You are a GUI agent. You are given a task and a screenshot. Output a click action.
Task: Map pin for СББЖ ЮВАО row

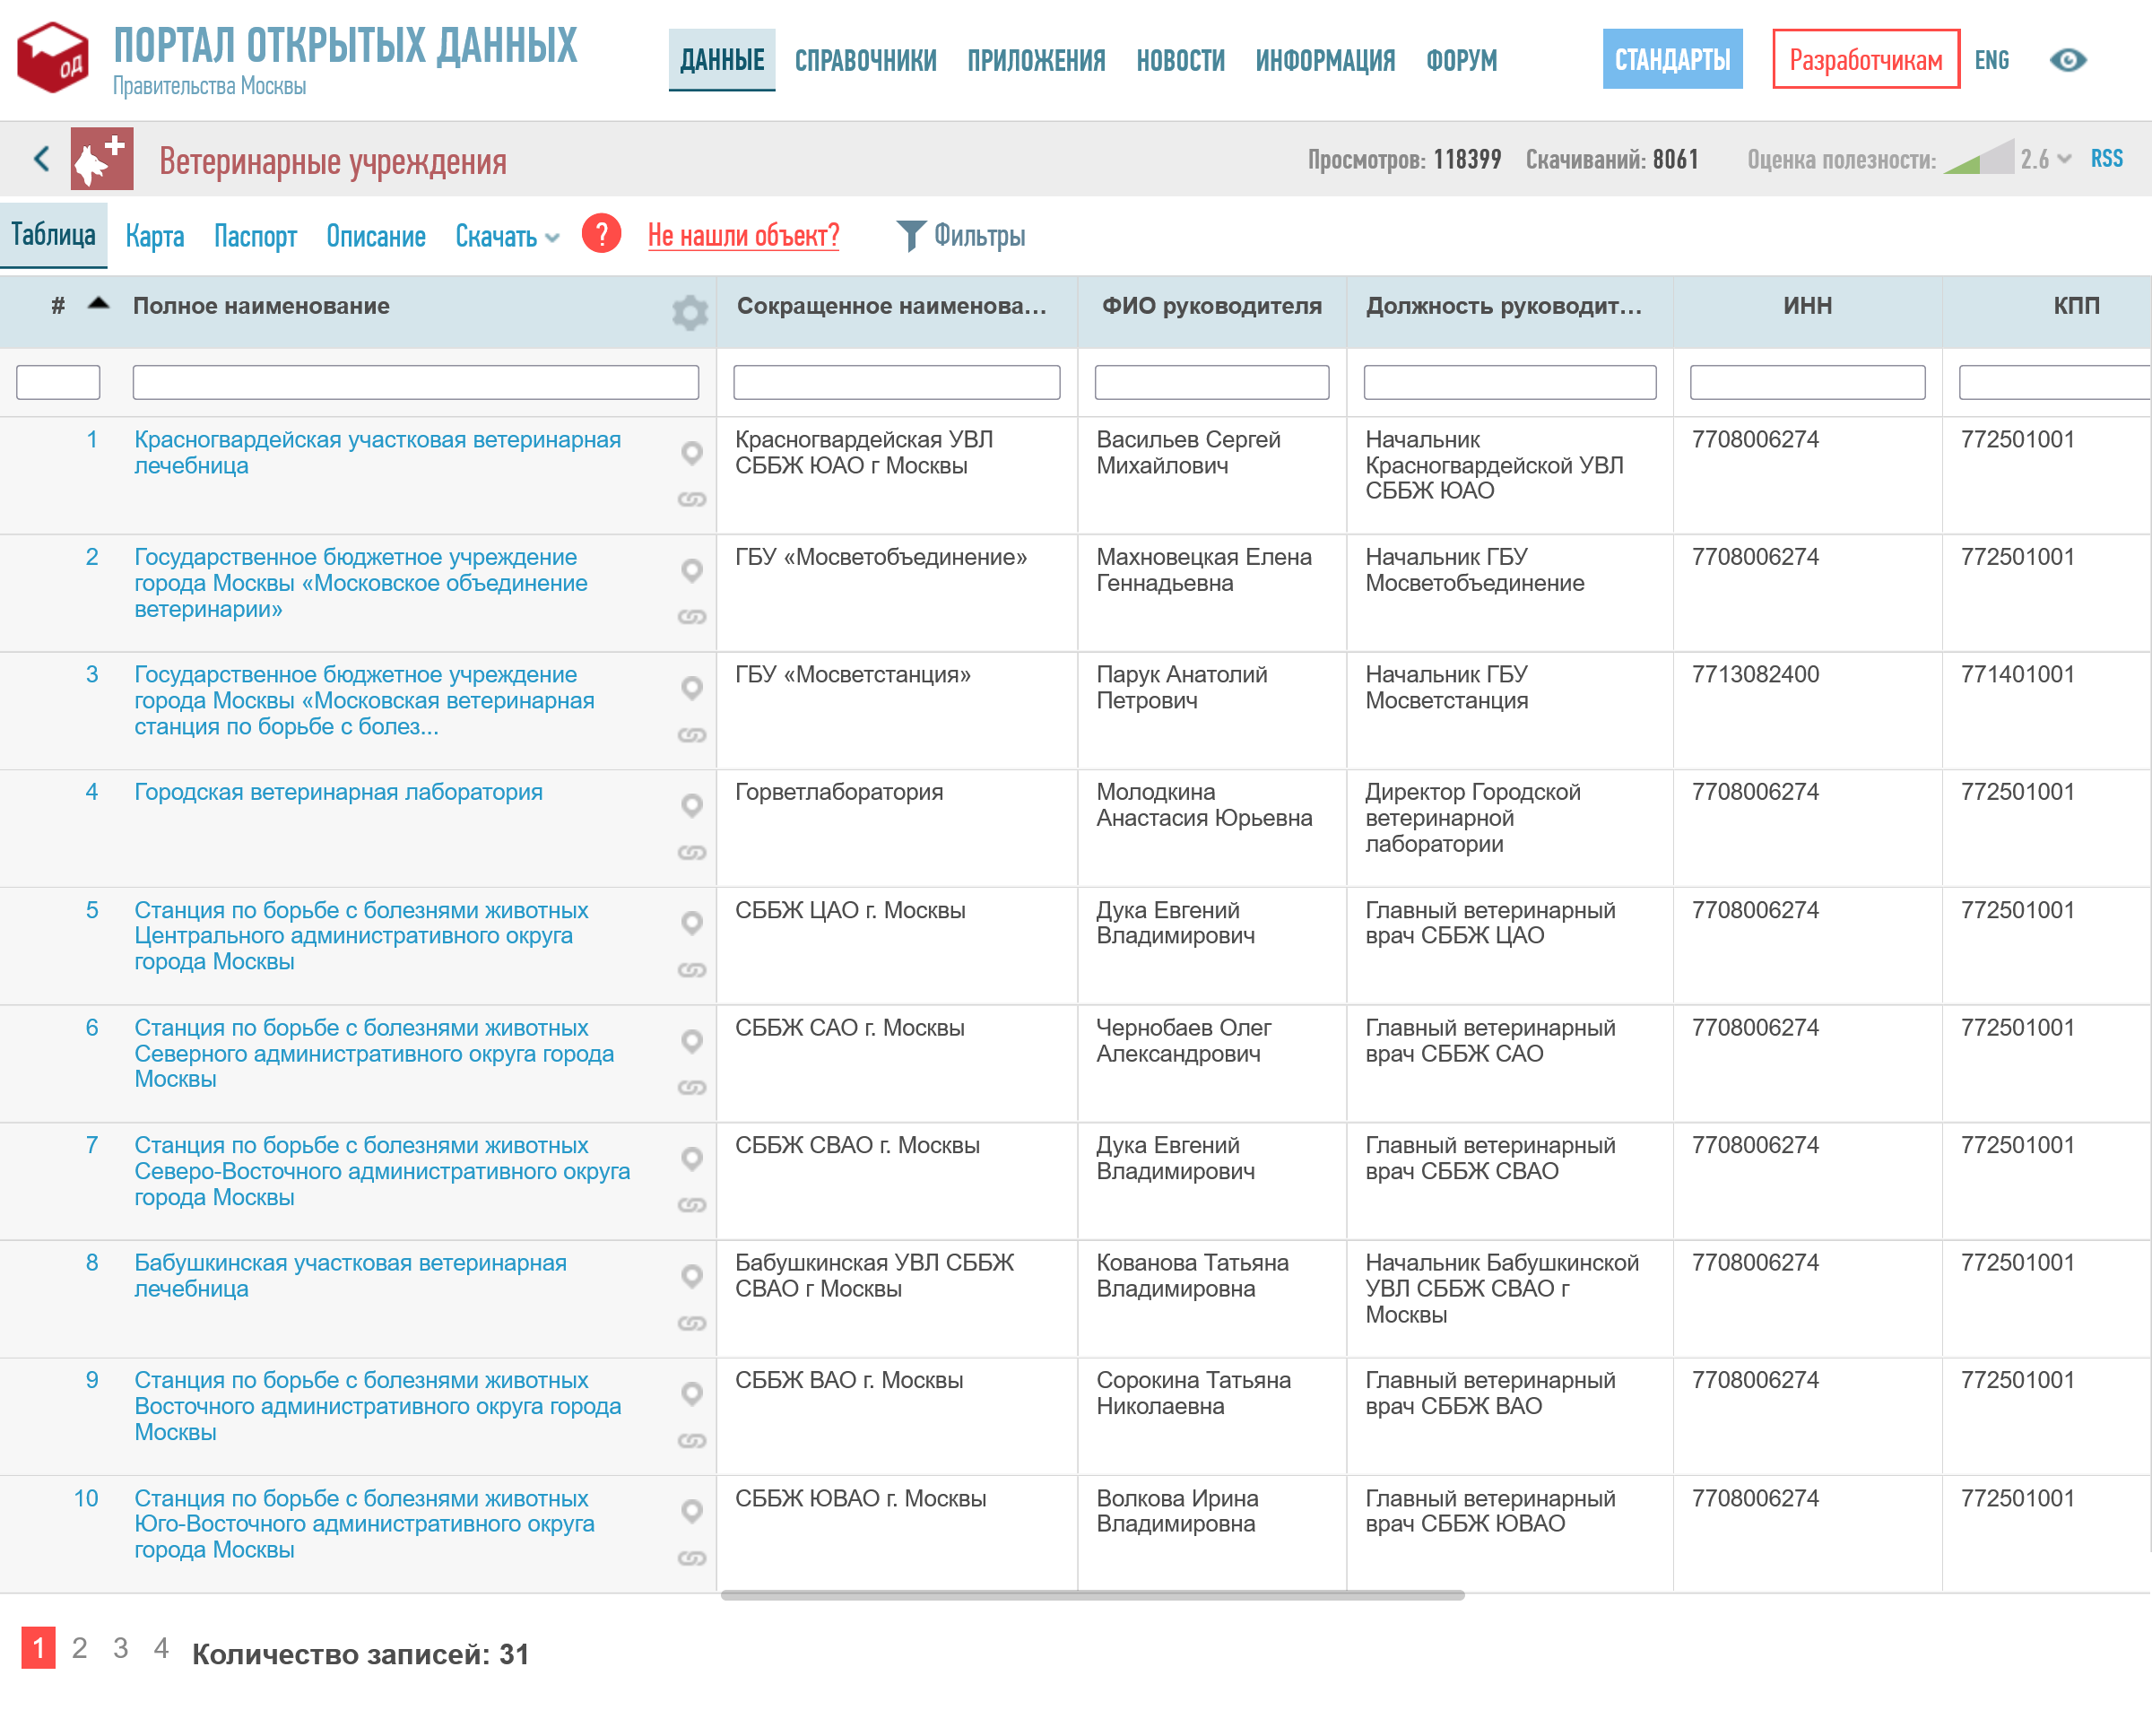pos(691,1511)
